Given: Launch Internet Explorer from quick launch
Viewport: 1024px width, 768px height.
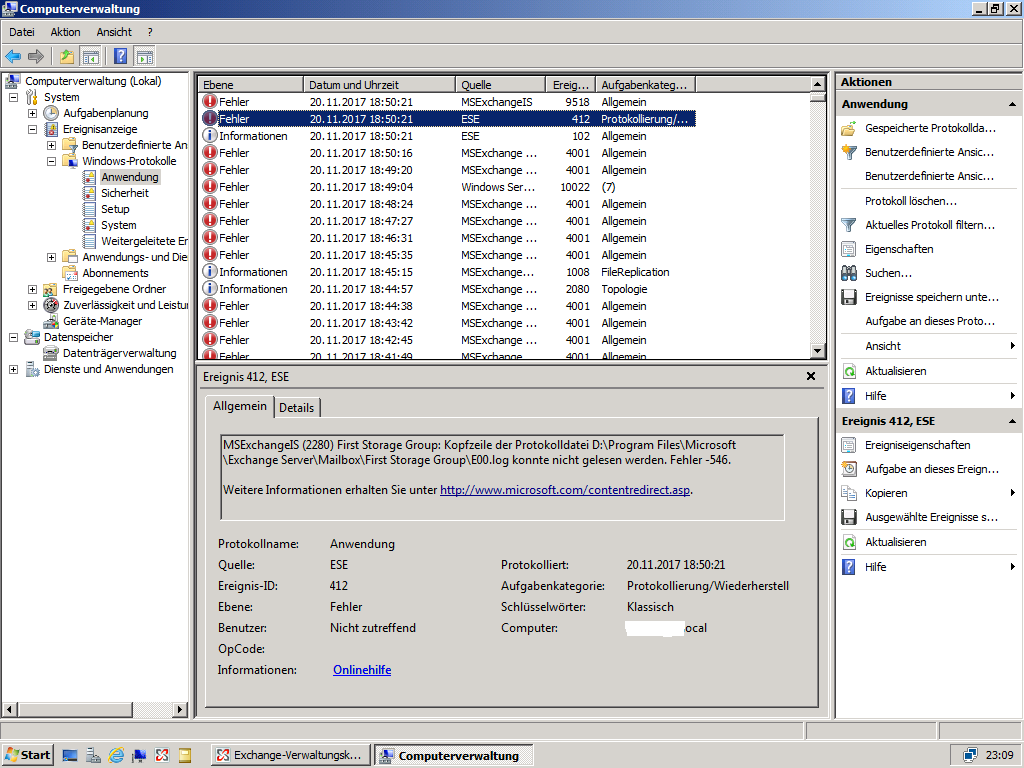Looking at the screenshot, I should pyautogui.click(x=116, y=755).
